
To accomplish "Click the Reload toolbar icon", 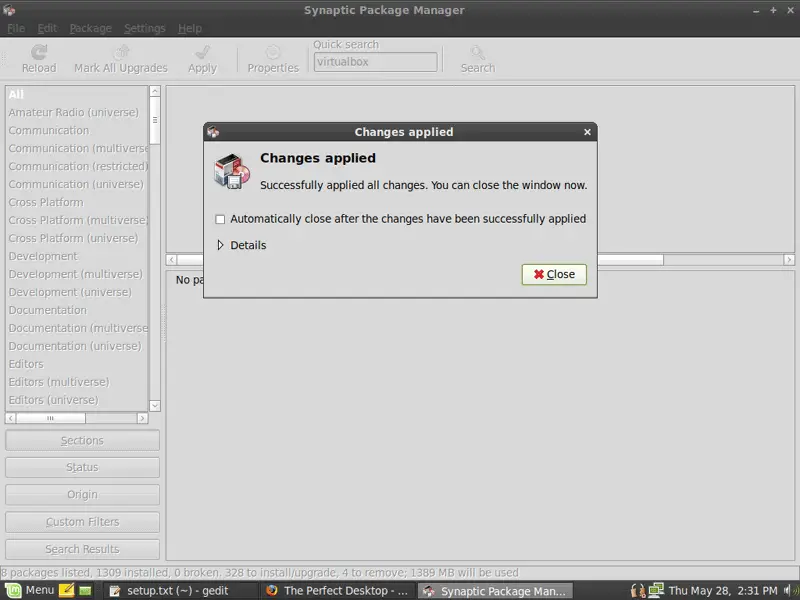I will click(x=39, y=52).
